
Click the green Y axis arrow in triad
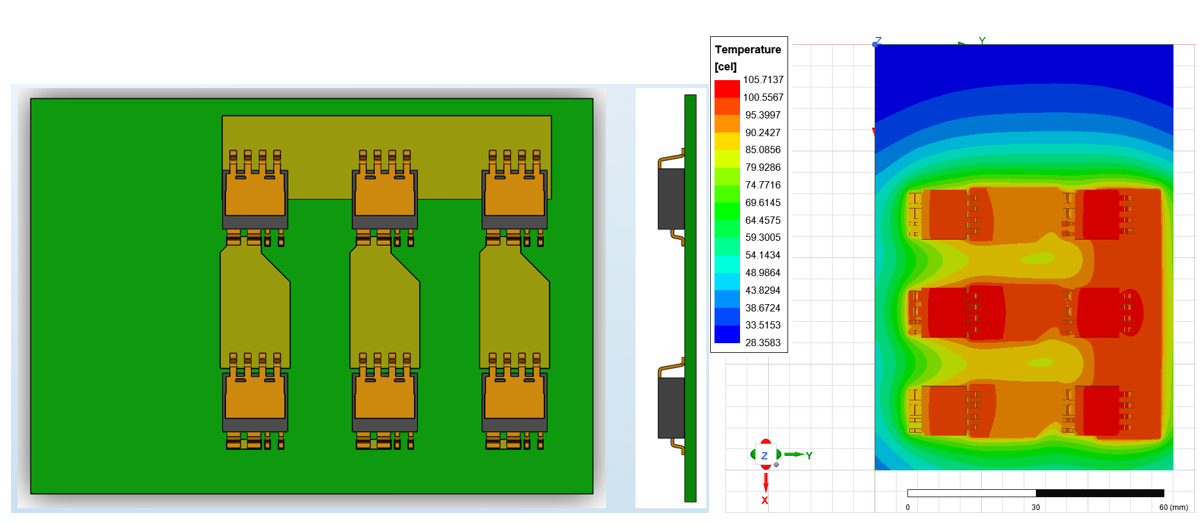coord(797,455)
